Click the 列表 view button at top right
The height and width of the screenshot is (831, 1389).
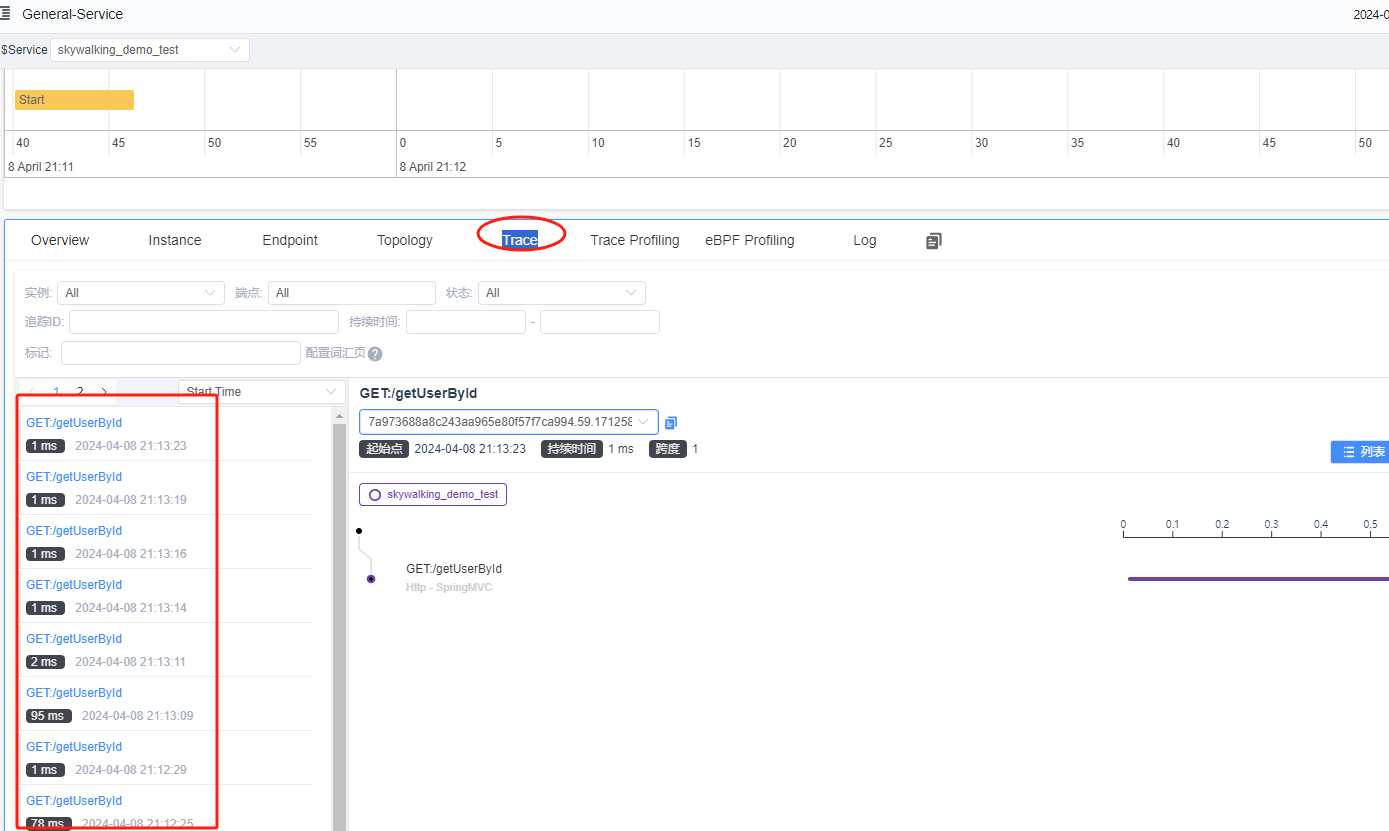1362,451
